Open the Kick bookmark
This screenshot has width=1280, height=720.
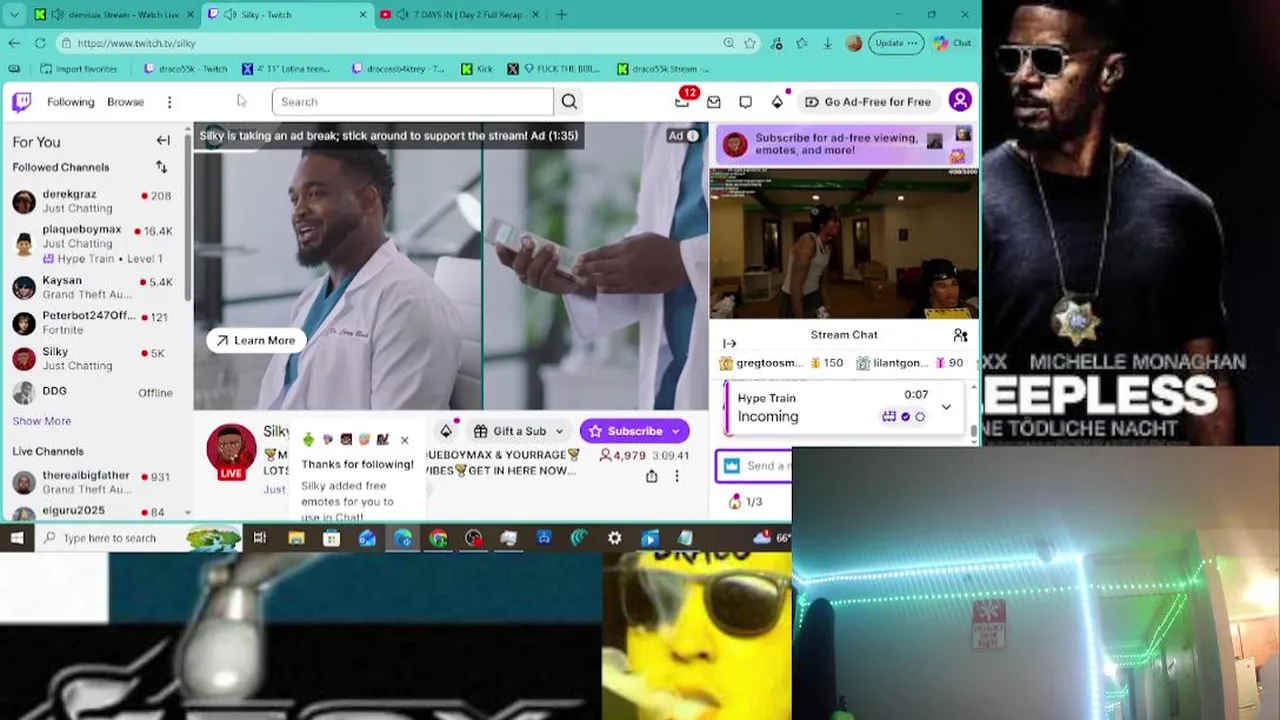(477, 69)
